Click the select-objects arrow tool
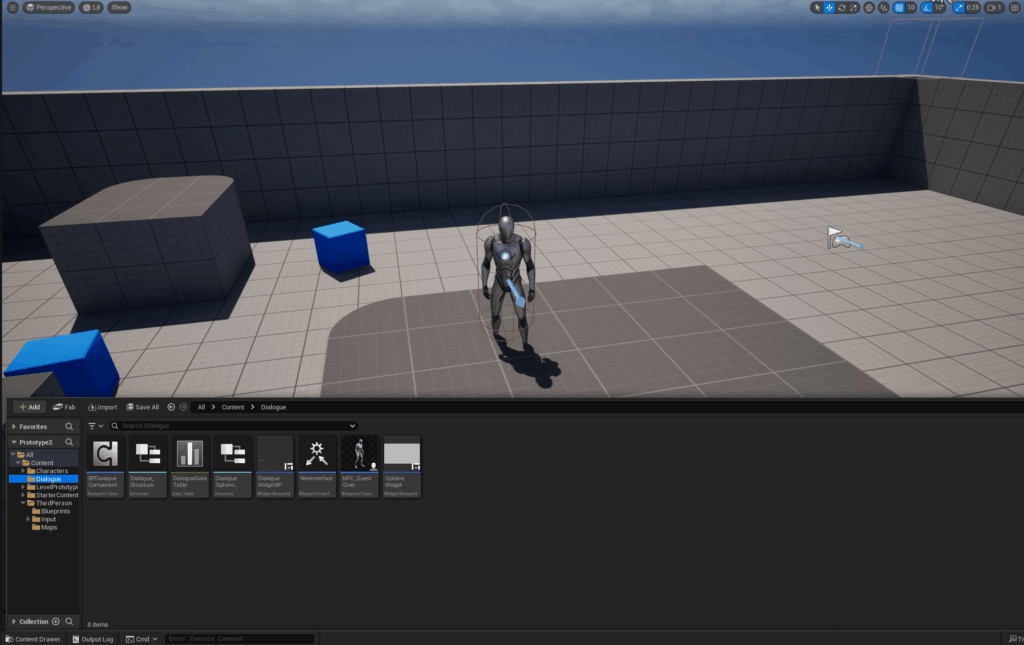 click(818, 7)
